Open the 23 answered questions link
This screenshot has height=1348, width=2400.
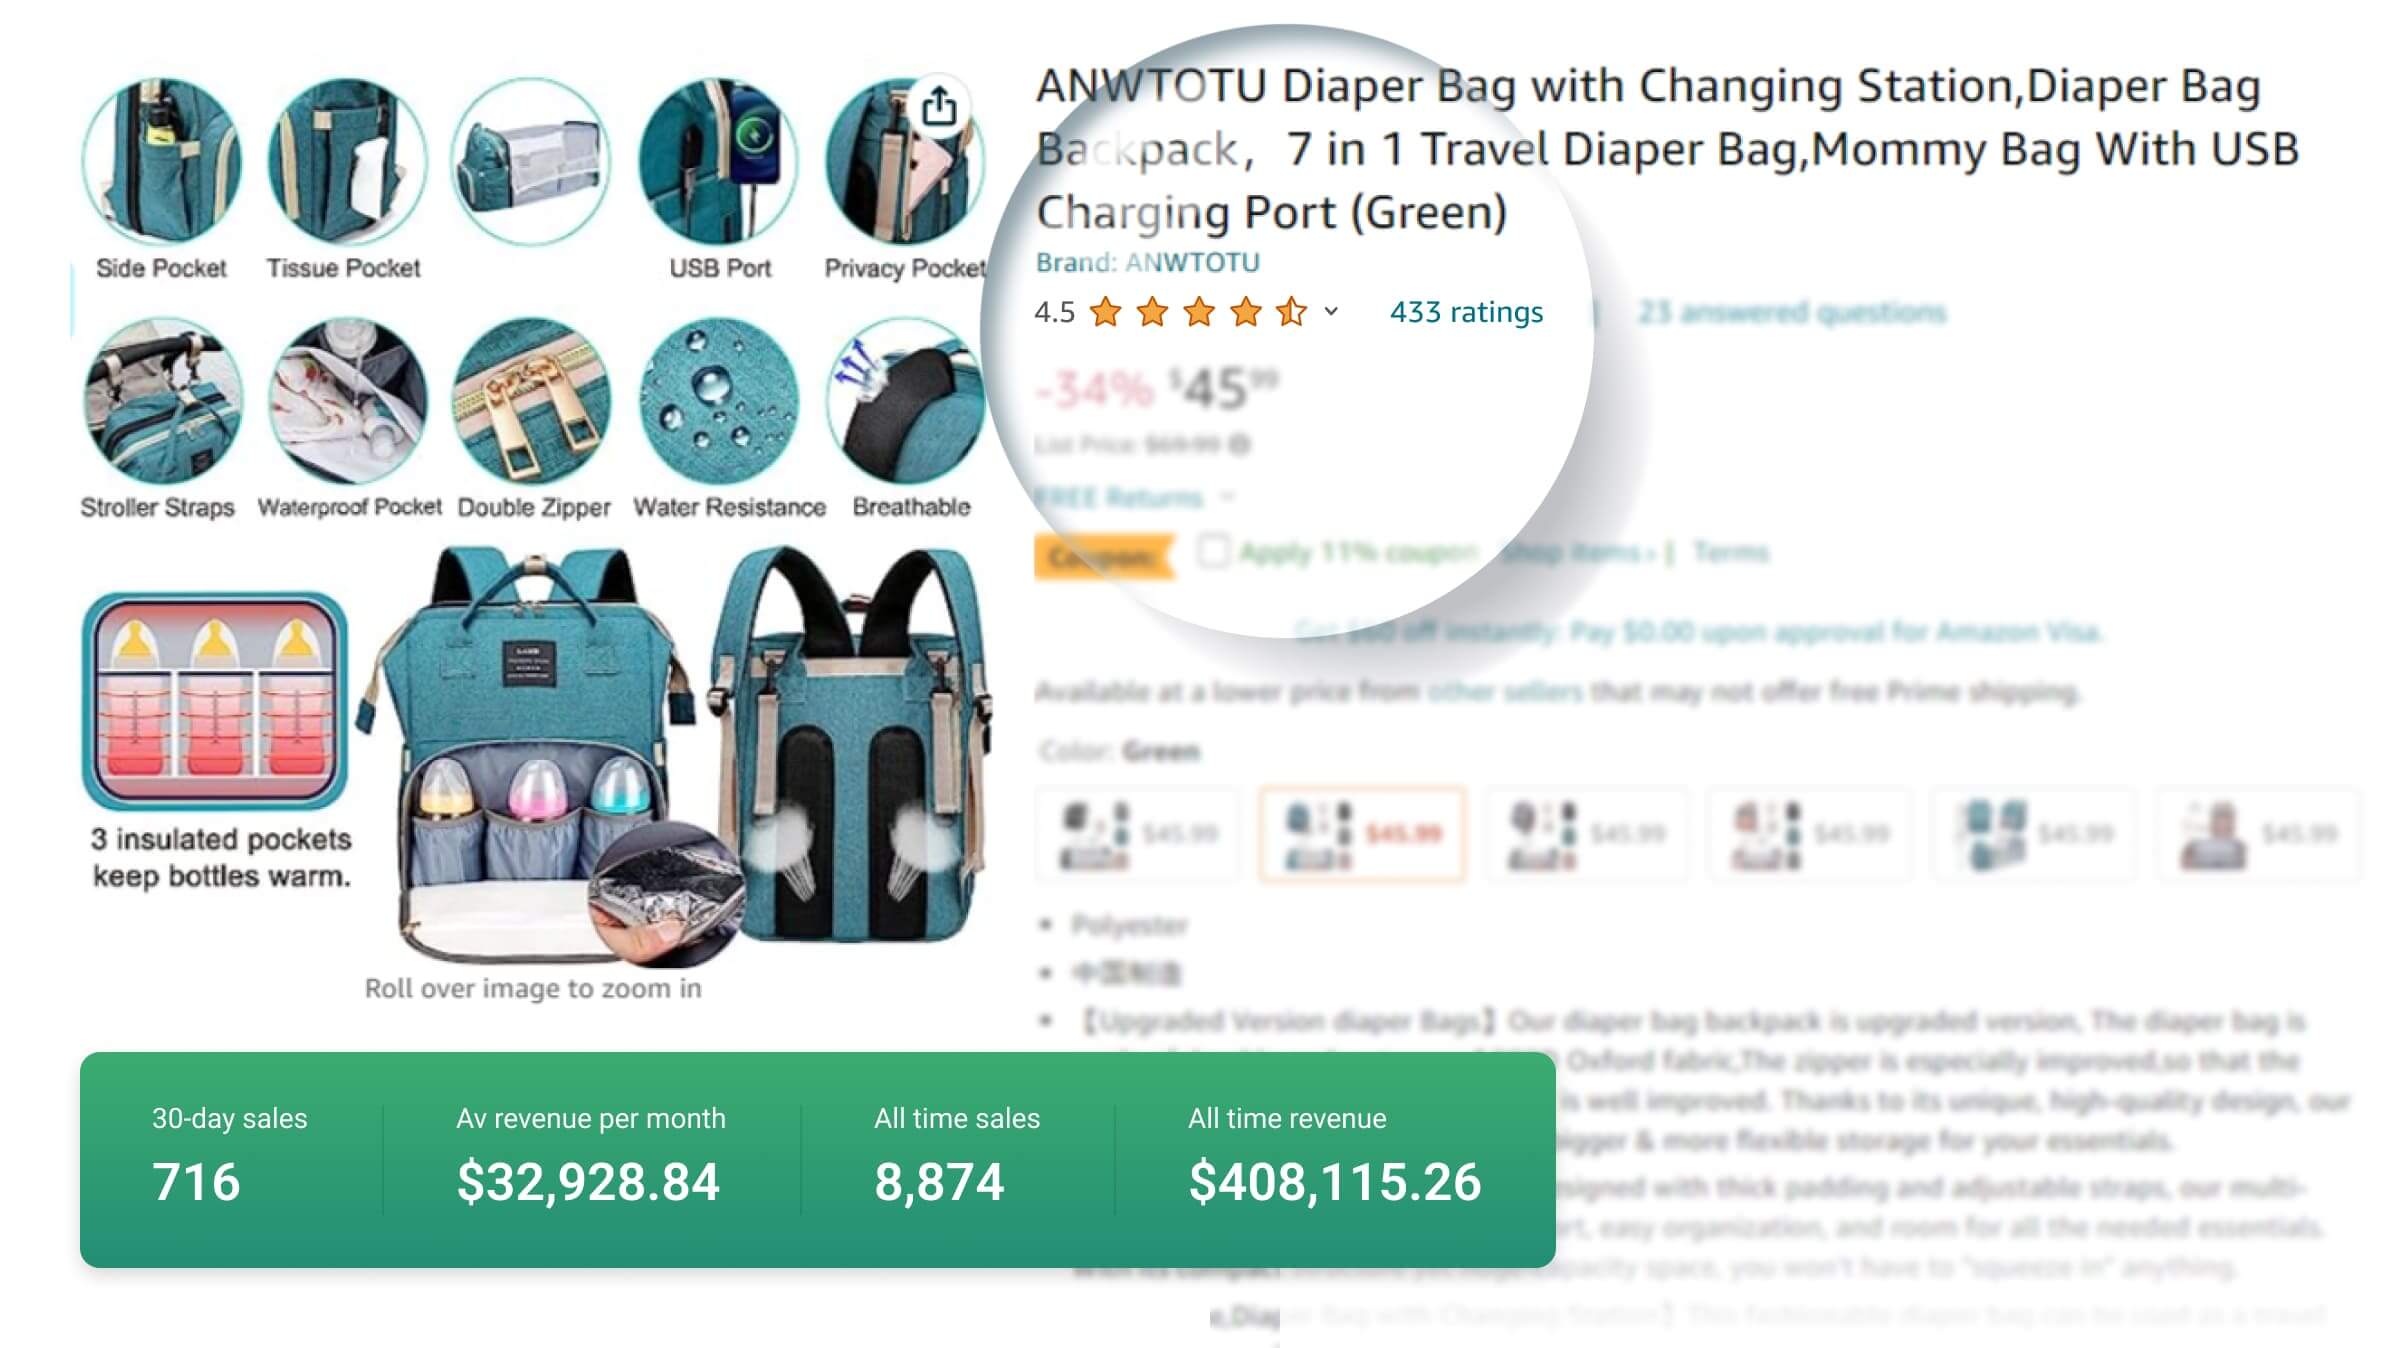[1792, 312]
